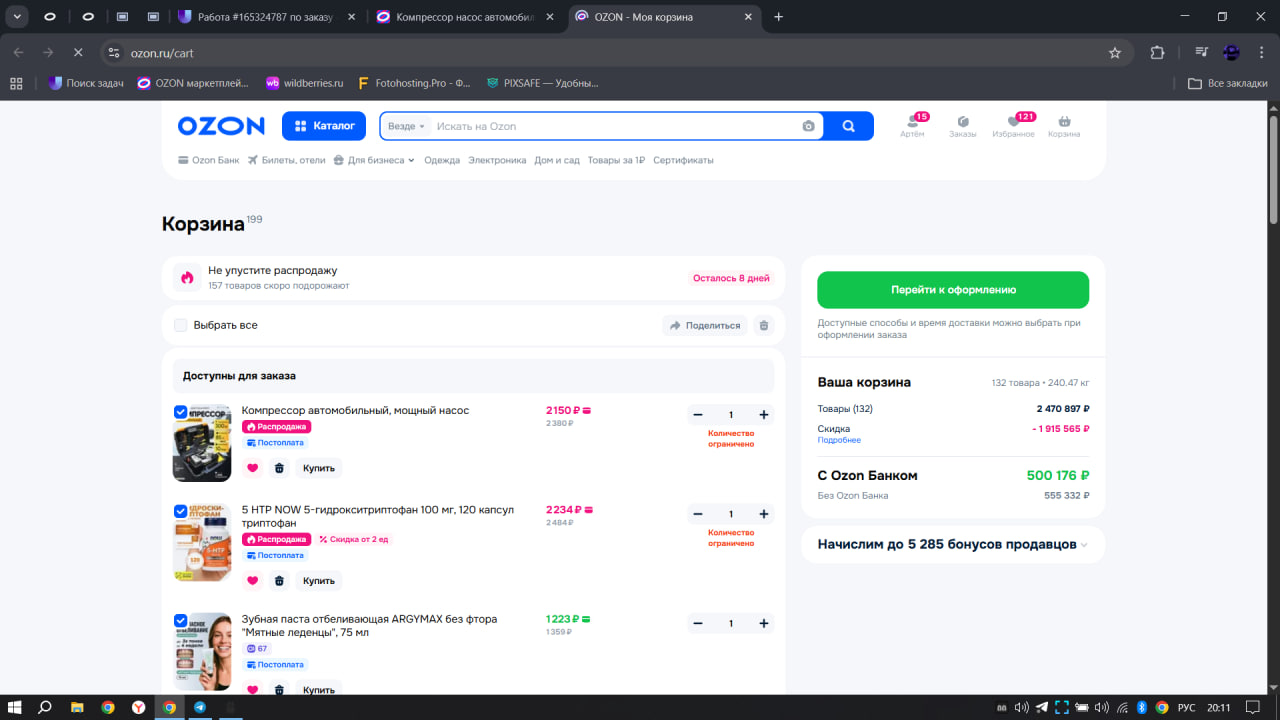The image size is (1280, 720).
Task: Delete the 5 HTP NOW item with trash icon
Action: pos(279,581)
